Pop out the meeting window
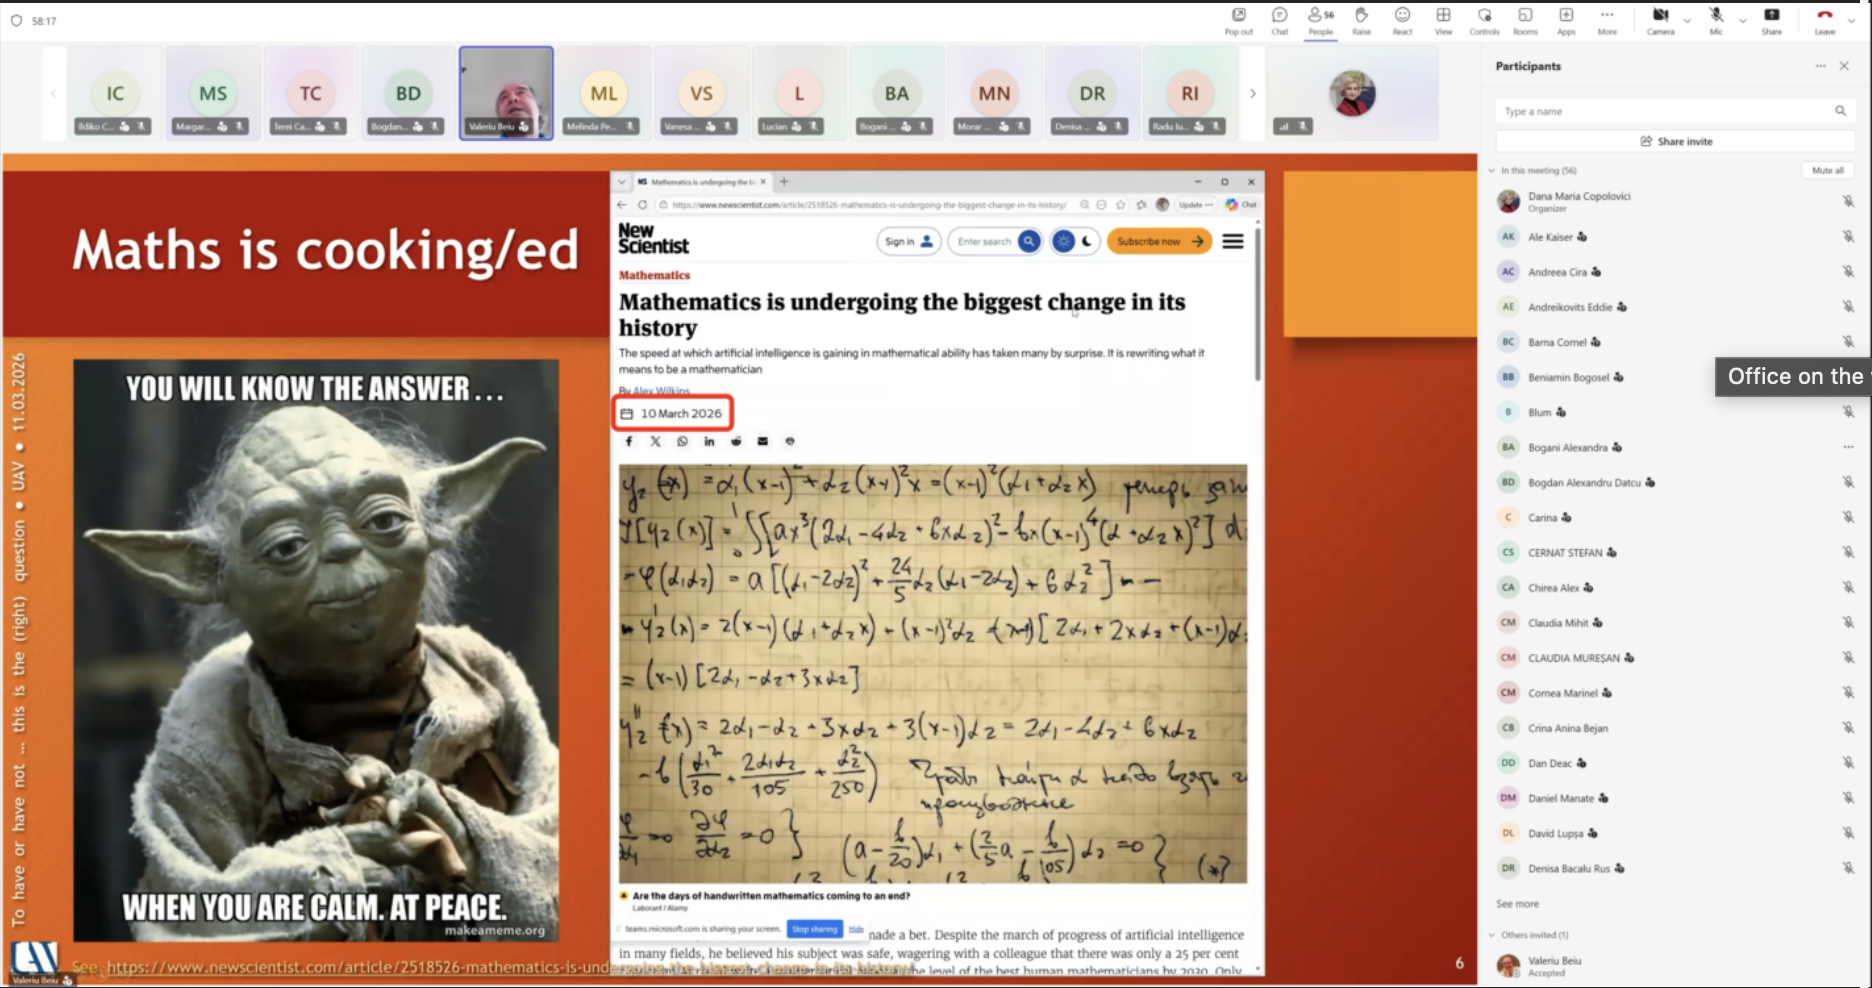Viewport: 1872px width, 988px height. tap(1238, 19)
